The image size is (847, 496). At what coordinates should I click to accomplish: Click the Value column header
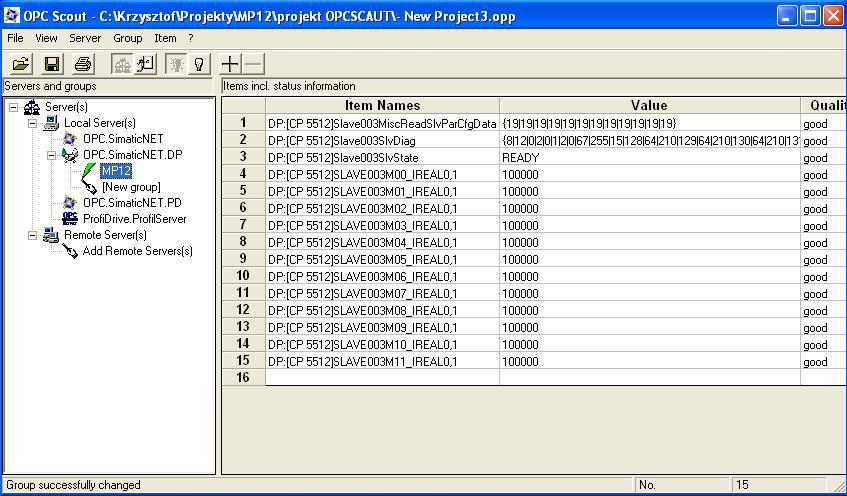(649, 105)
